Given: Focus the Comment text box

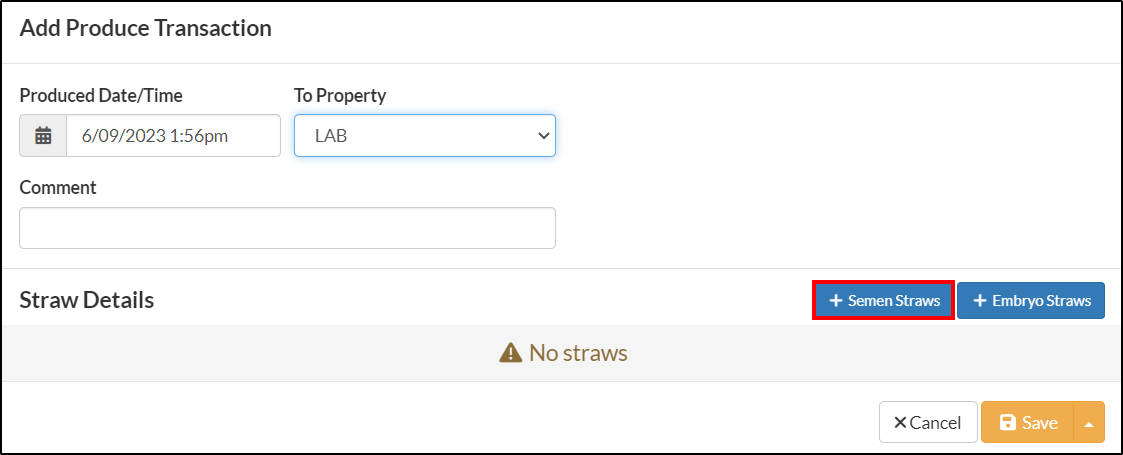Looking at the screenshot, I should click(287, 228).
